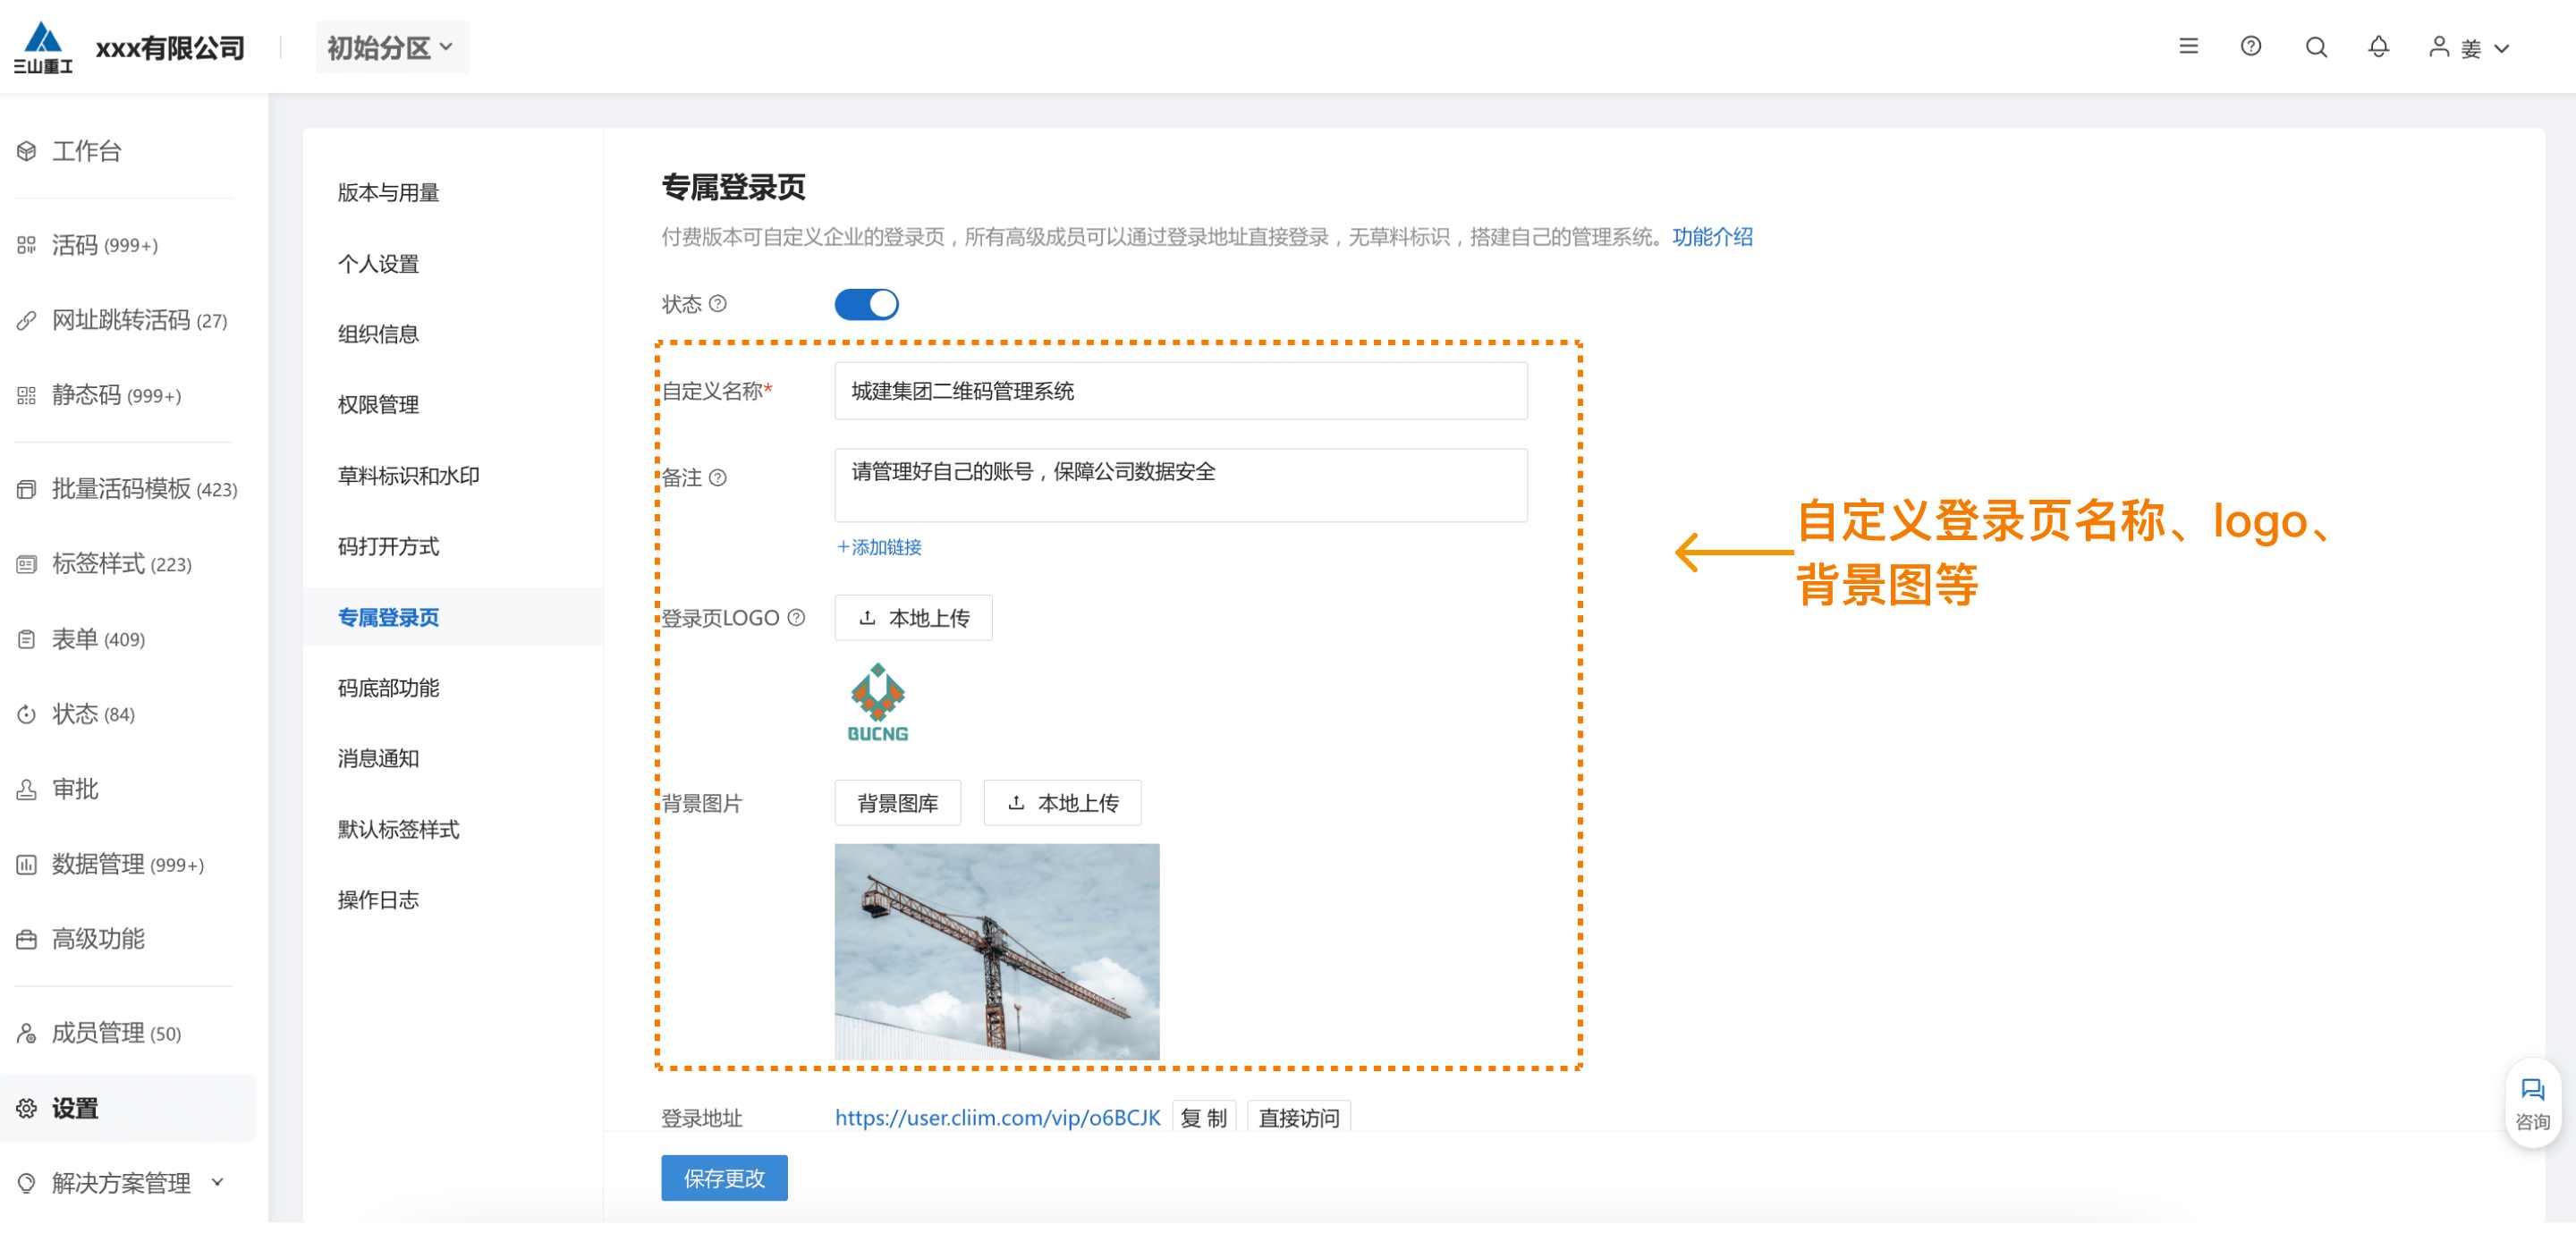Image resolution: width=2576 pixels, height=1233 pixels.
Task: Click the 高级功能 briefcase icon
Action: (x=27, y=939)
